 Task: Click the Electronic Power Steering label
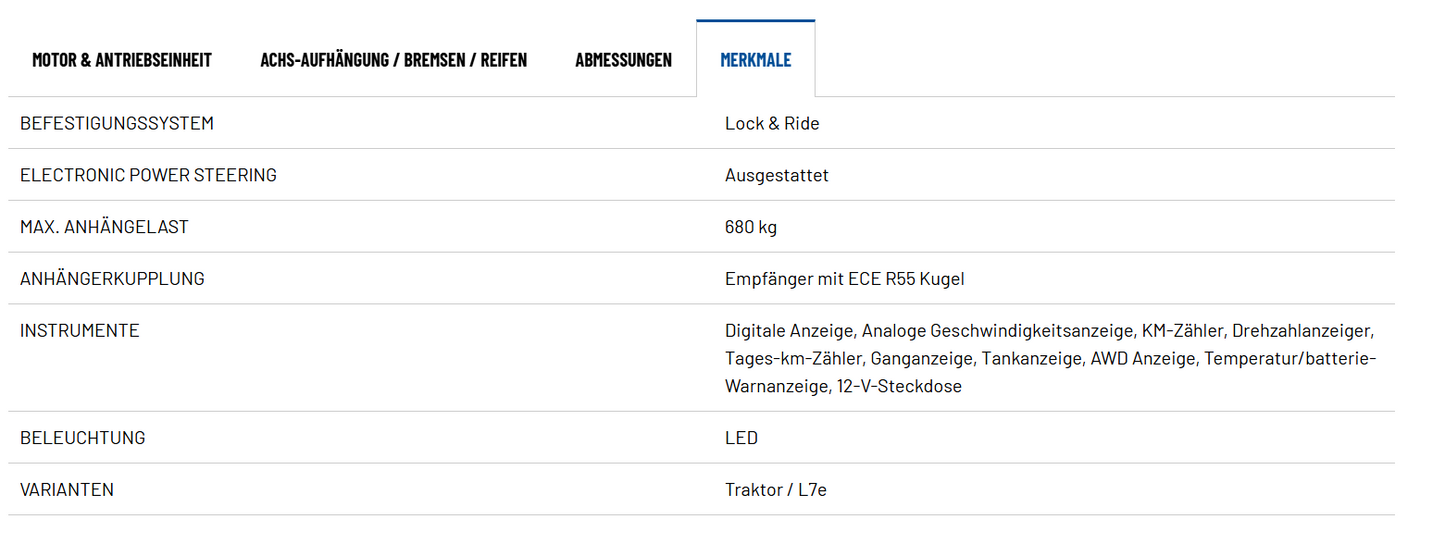tap(148, 175)
